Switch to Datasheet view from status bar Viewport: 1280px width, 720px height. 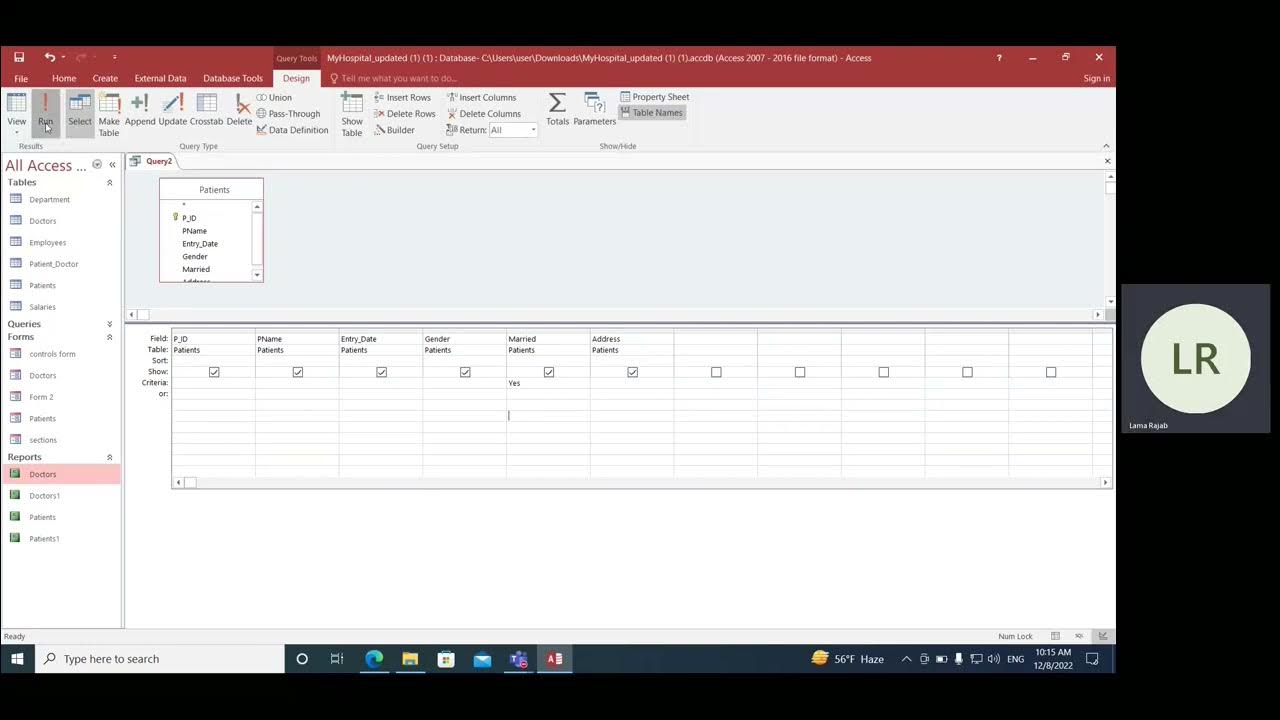coord(1055,636)
